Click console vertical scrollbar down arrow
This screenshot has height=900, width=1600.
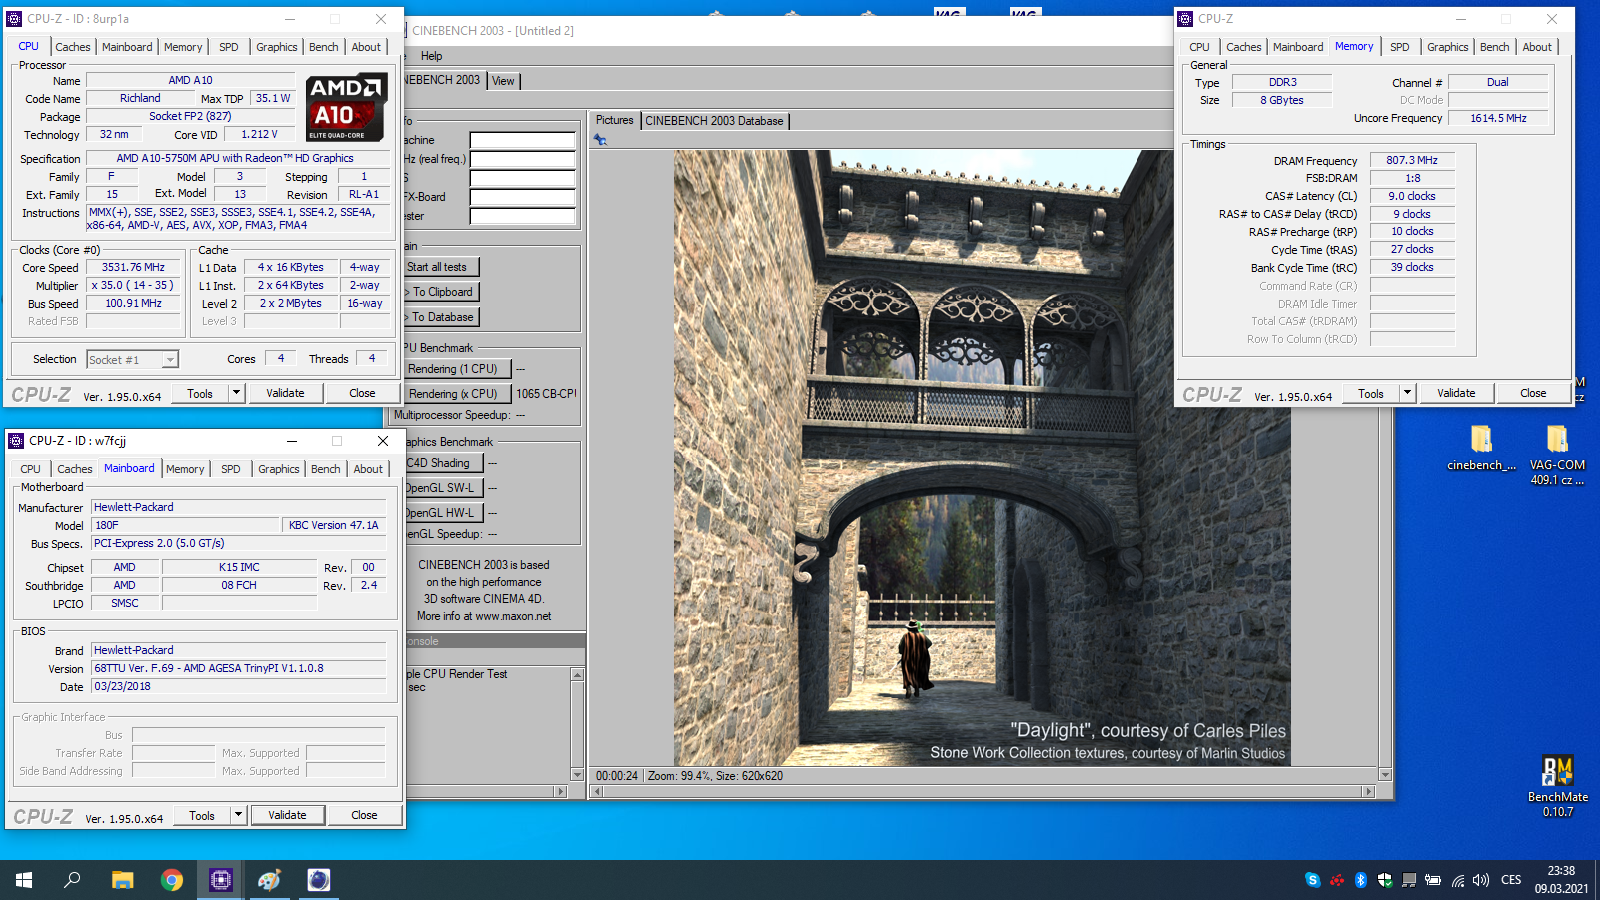(x=577, y=775)
